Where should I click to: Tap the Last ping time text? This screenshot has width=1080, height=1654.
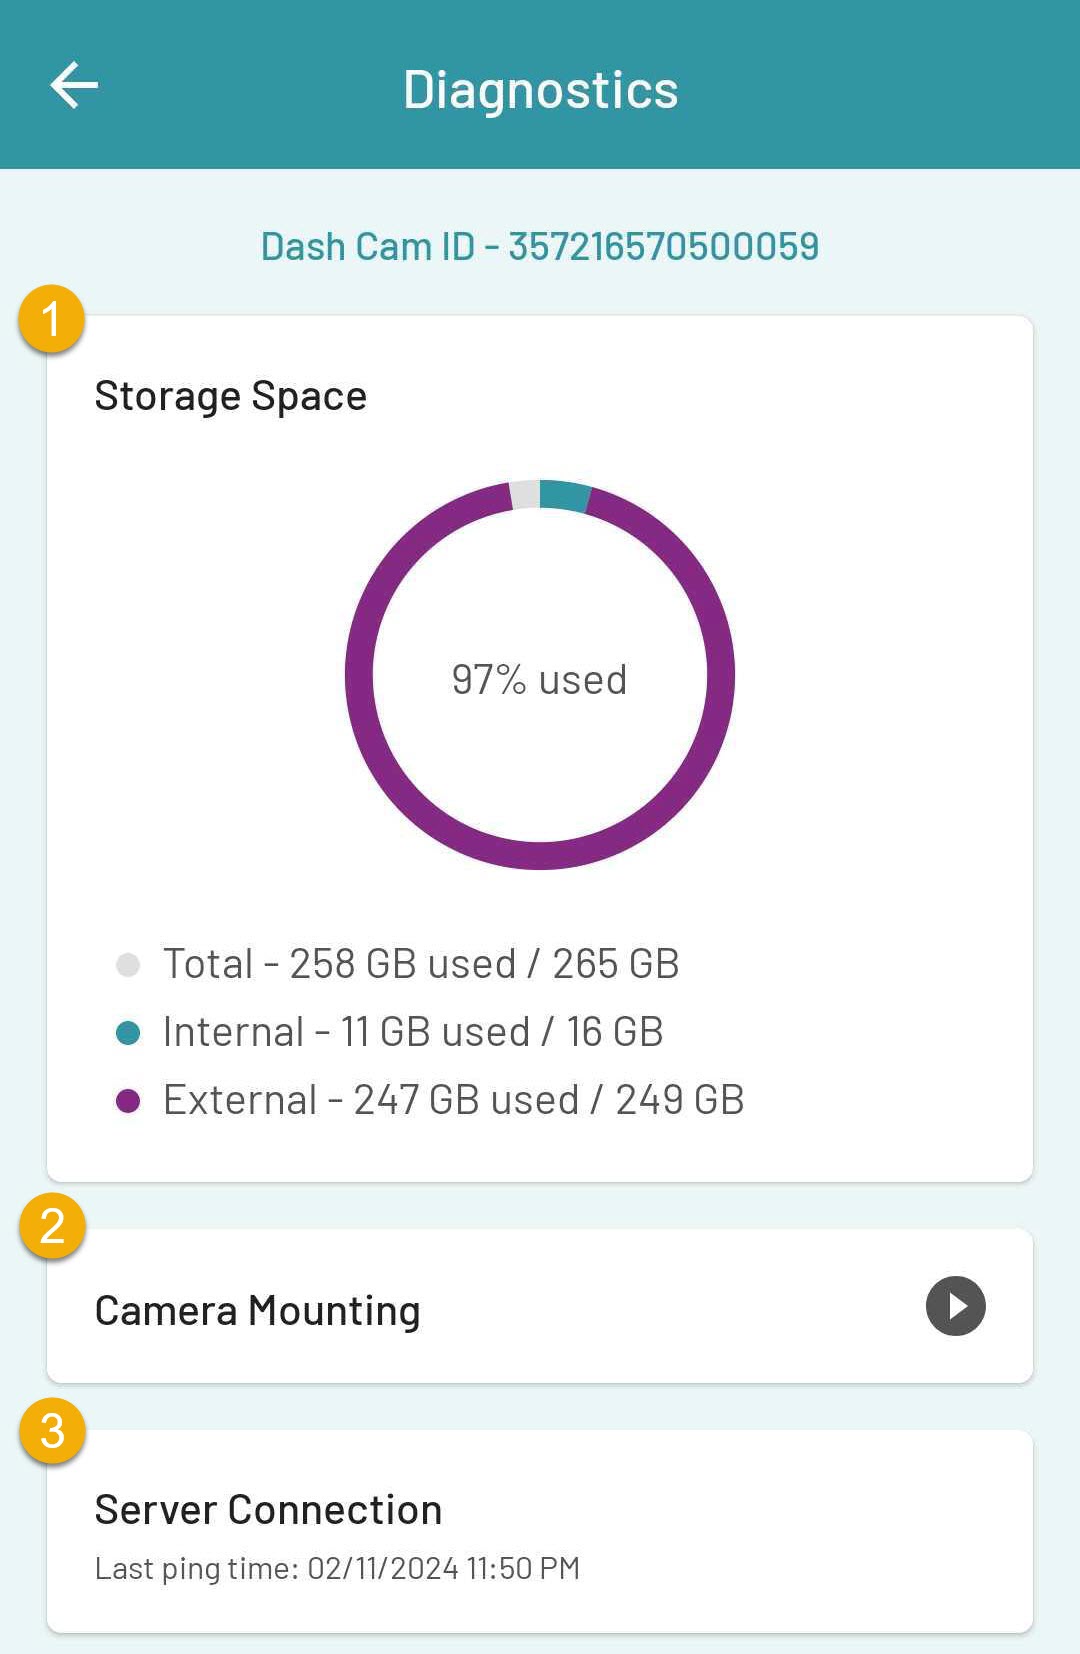pos(337,1568)
